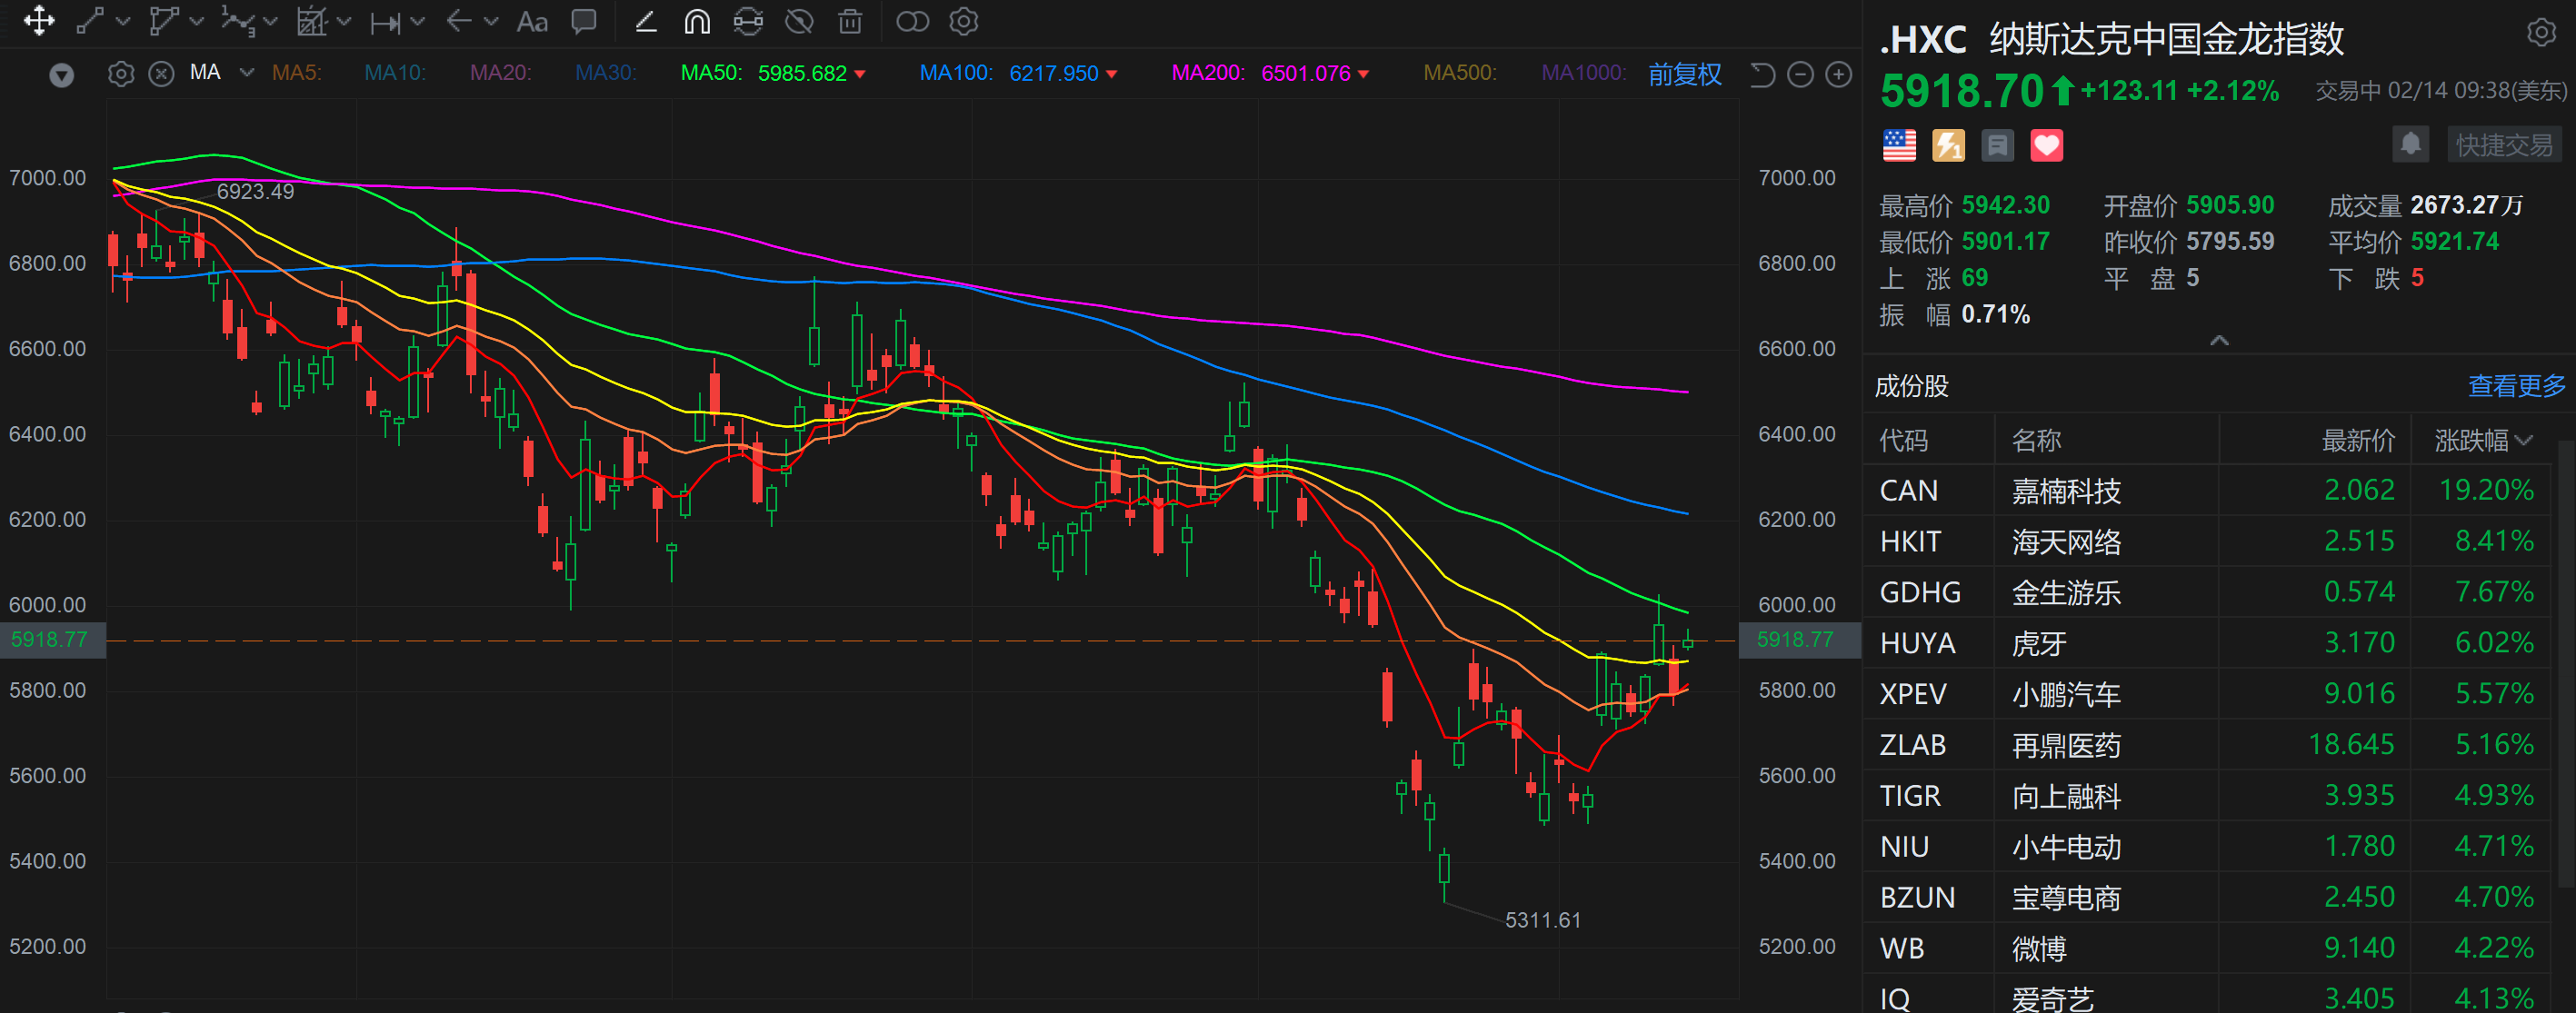
Task: Select the trend line drawing tool
Action: (90, 21)
